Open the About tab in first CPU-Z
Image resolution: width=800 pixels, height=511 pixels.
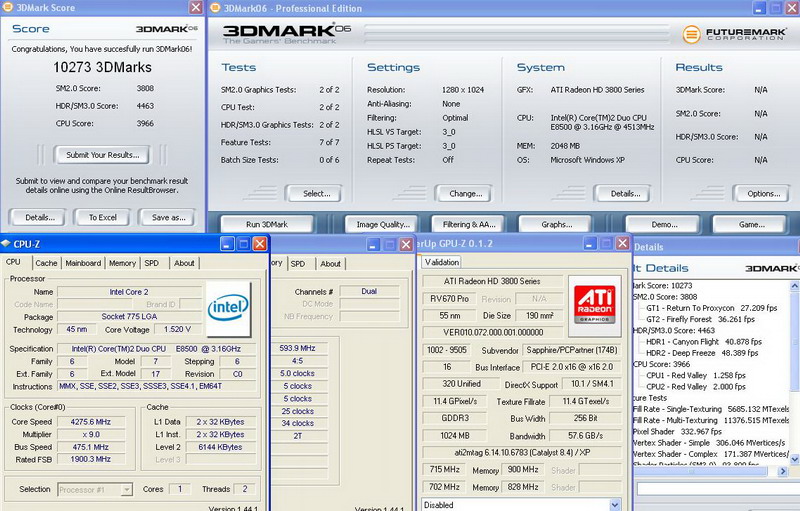pos(184,263)
